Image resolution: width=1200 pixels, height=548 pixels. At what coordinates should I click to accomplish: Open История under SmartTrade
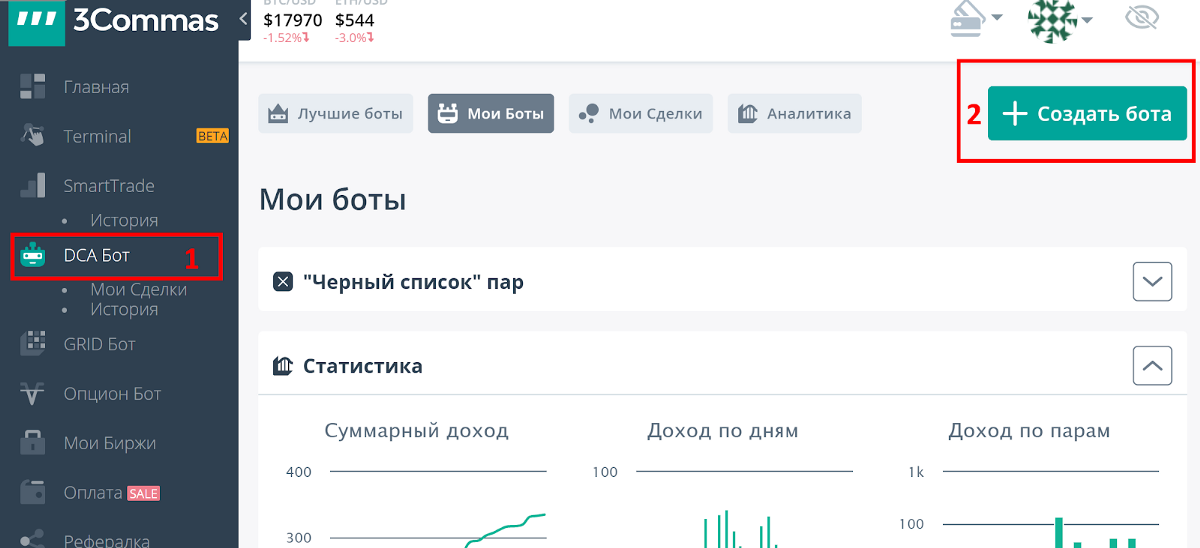pos(124,220)
